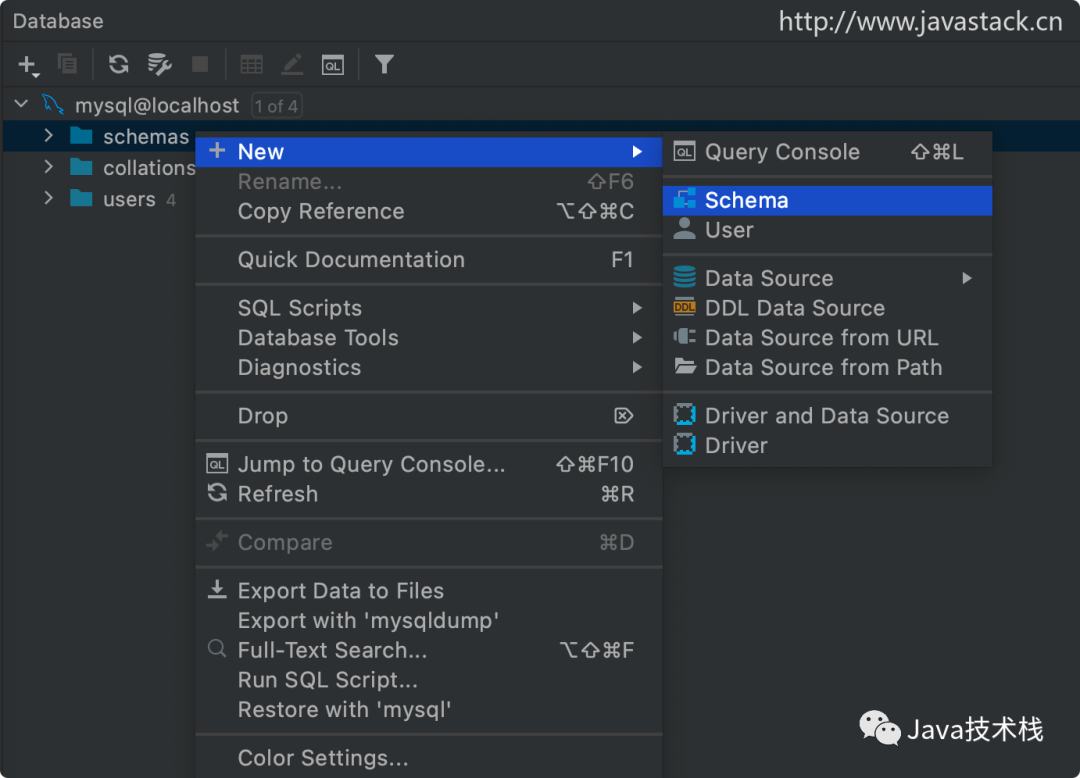The width and height of the screenshot is (1080, 778).
Task: Click the table view icon in toolbar
Action: 251,65
